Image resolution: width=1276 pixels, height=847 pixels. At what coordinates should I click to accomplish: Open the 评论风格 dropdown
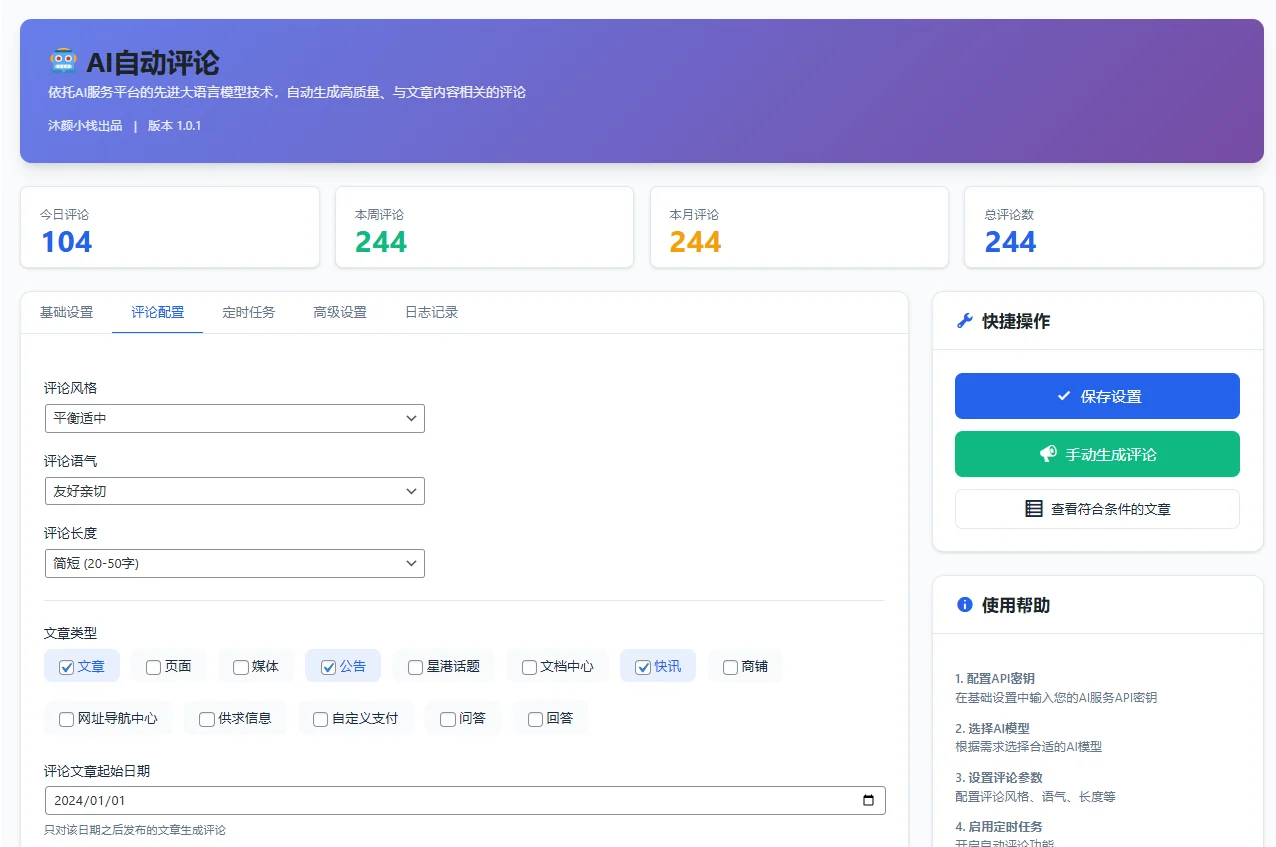pos(234,418)
